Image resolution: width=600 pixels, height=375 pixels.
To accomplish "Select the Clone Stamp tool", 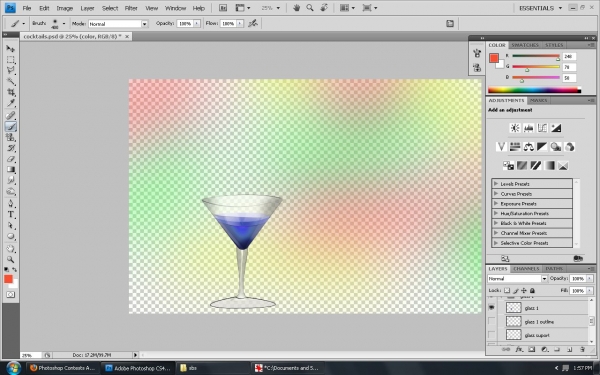I will pos(10,137).
